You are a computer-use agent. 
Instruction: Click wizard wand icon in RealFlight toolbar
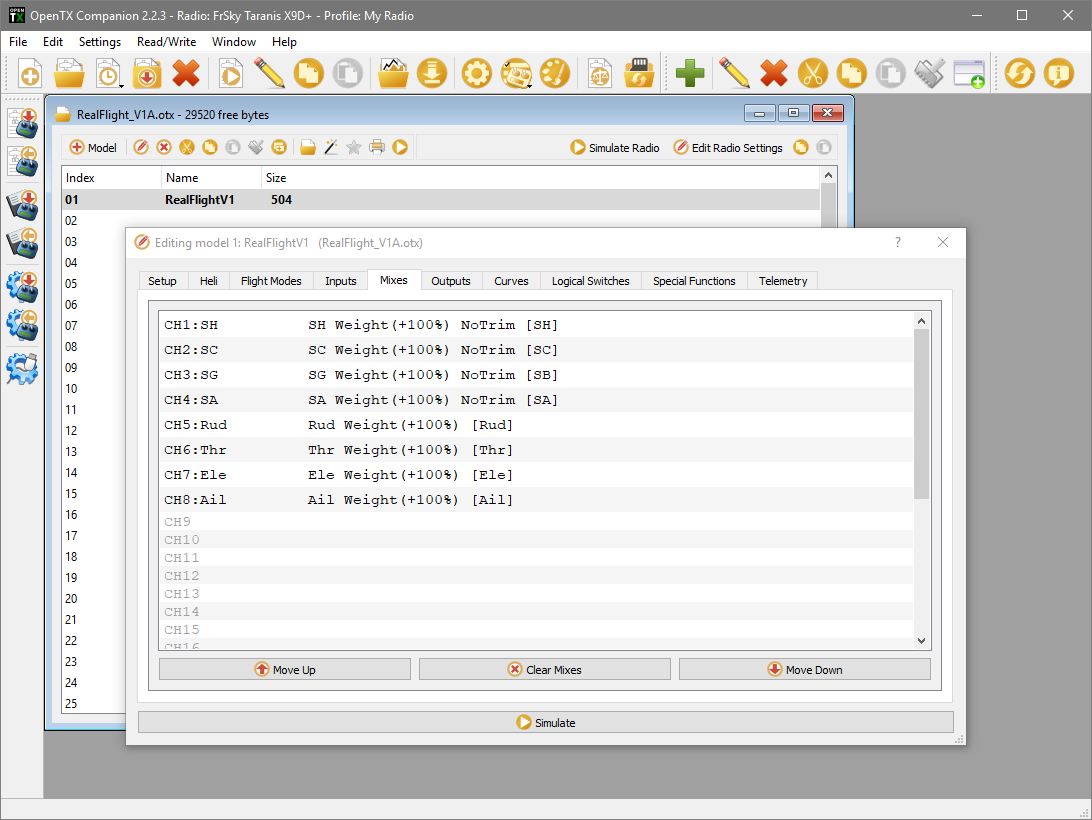tap(331, 147)
